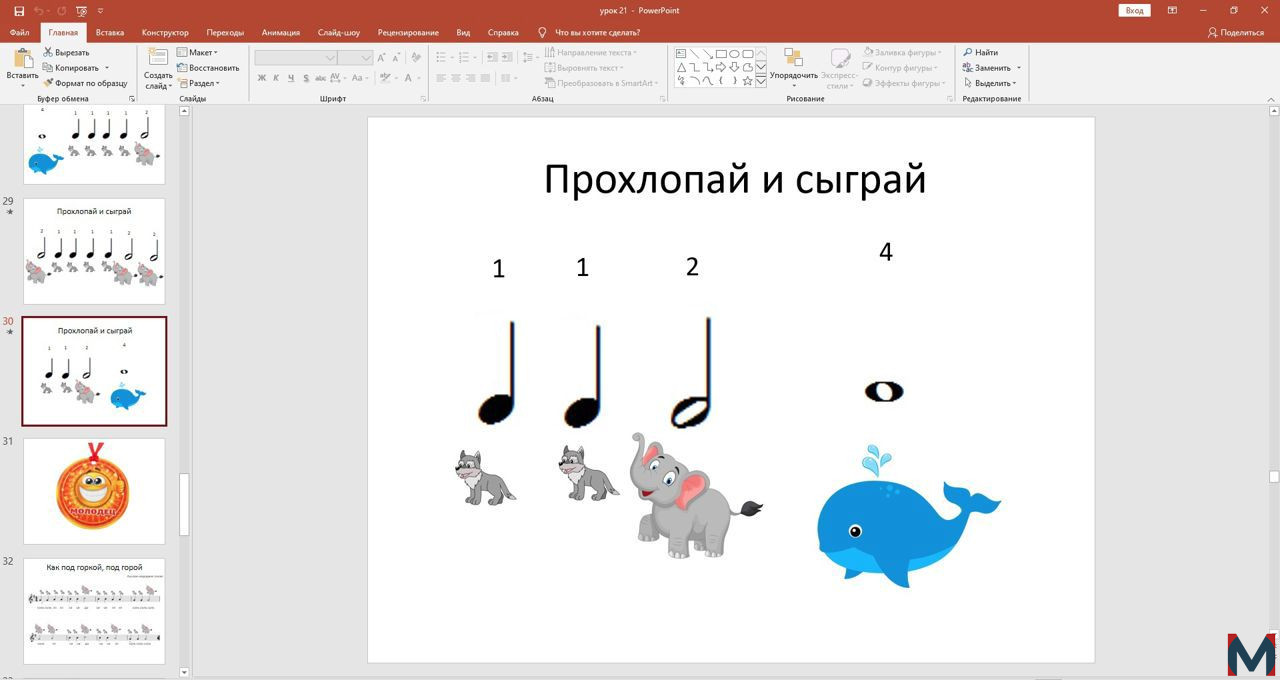Toggle align text left

click(x=441, y=78)
